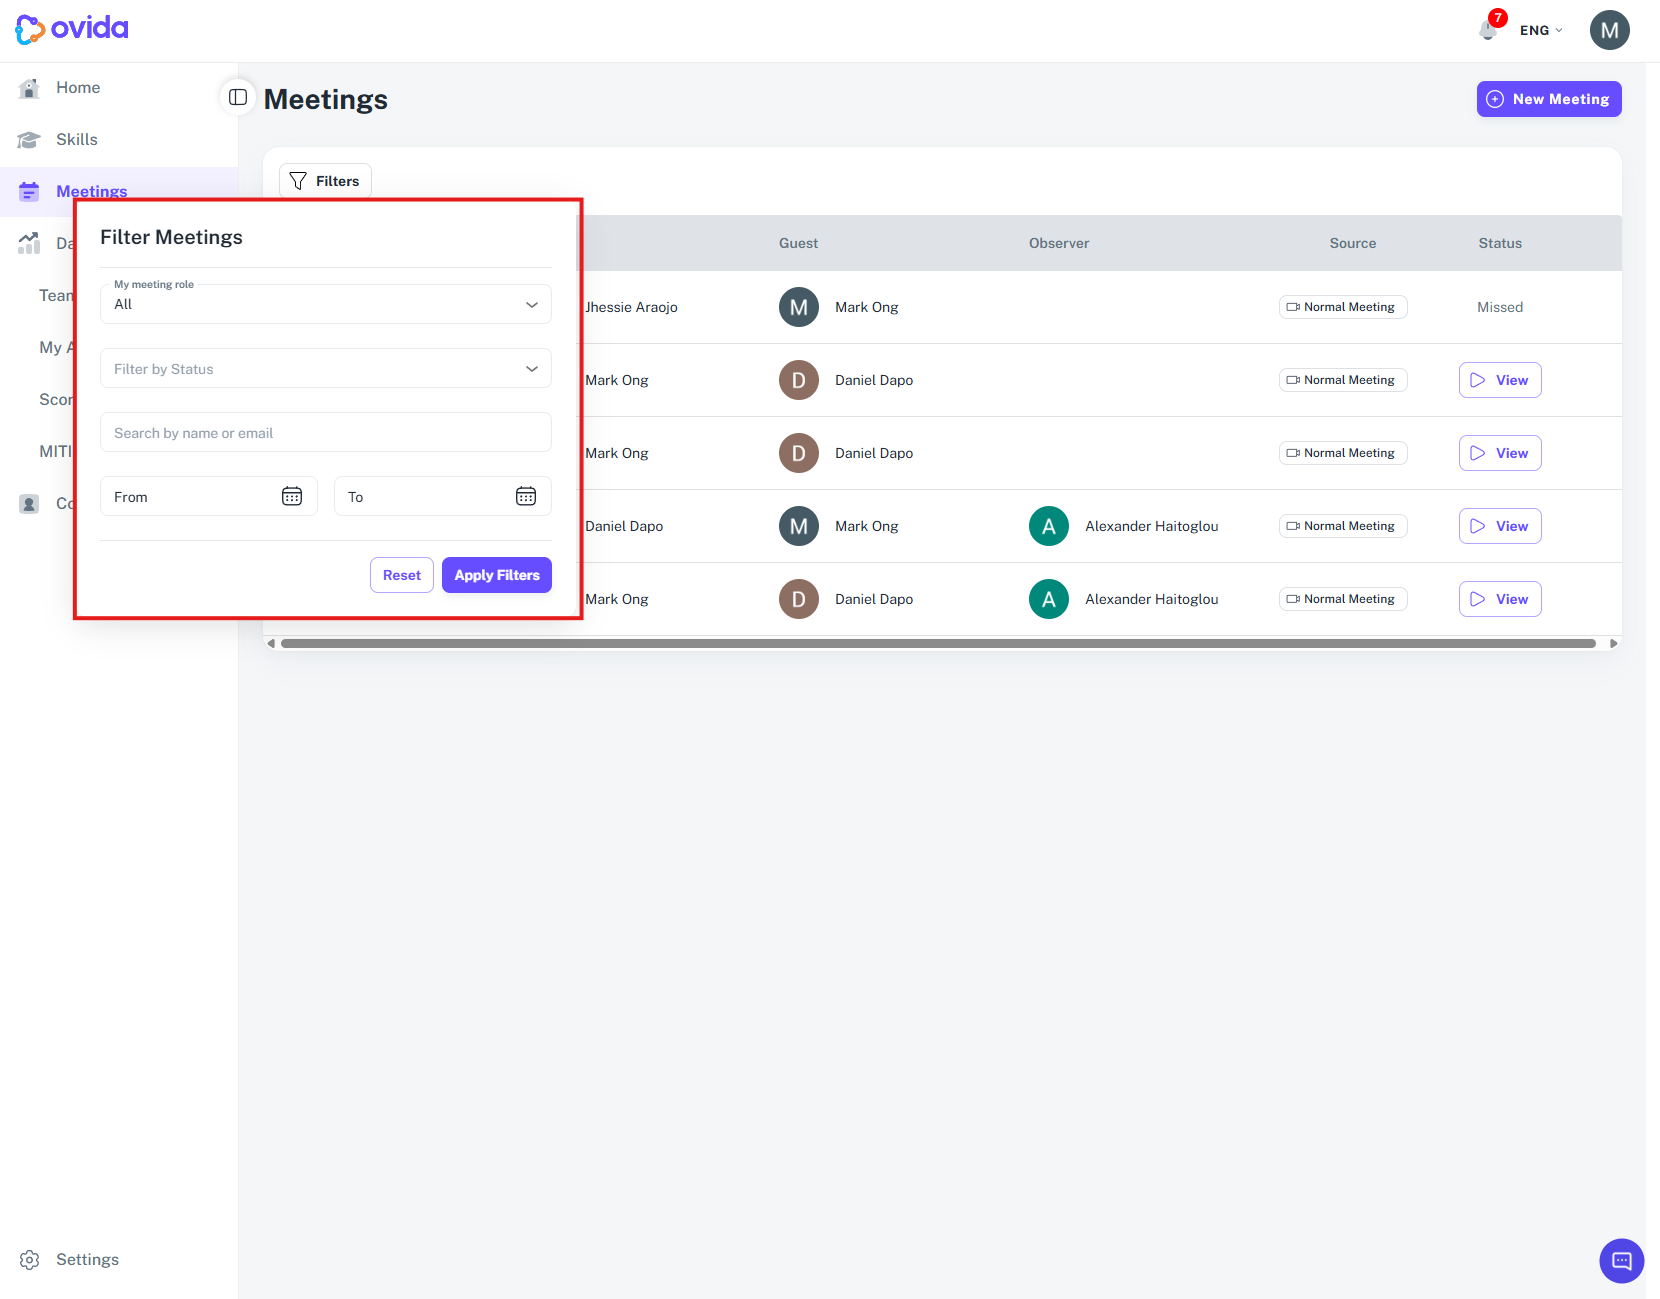Viewport: 1660px width, 1299px height.
Task: Click Daniel Dapo avatar in the last row
Action: tap(799, 599)
